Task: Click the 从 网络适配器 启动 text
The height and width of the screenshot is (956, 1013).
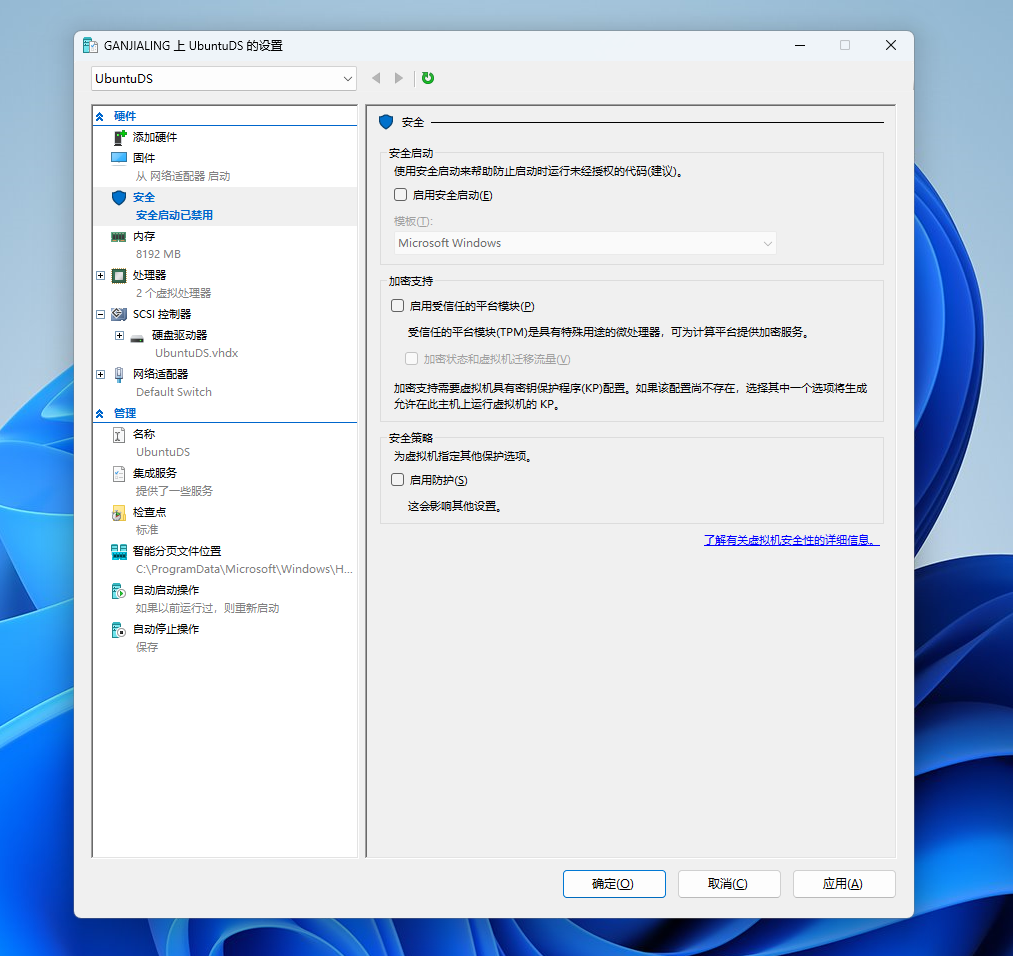Action: pos(183,176)
